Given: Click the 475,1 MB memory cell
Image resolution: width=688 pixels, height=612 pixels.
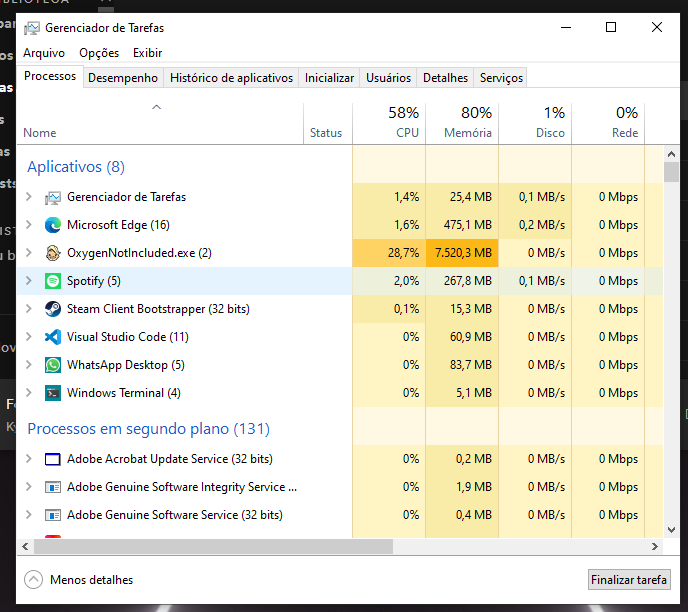Looking at the screenshot, I should (x=462, y=225).
